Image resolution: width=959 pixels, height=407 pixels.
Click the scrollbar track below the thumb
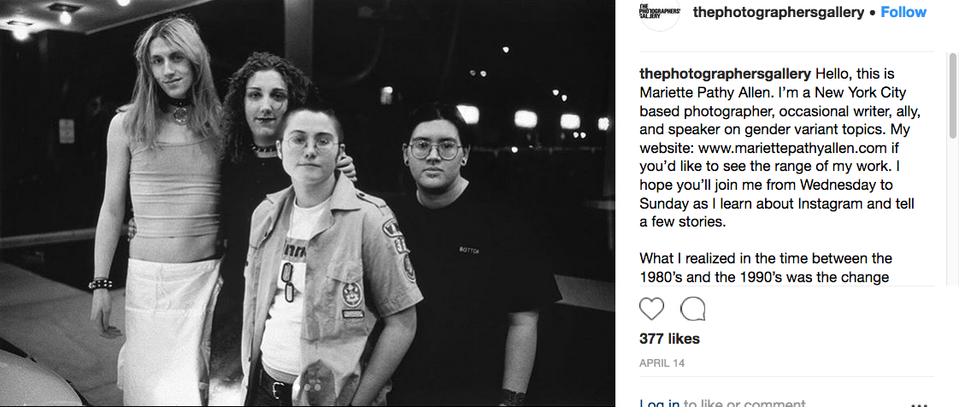pyautogui.click(x=952, y=211)
